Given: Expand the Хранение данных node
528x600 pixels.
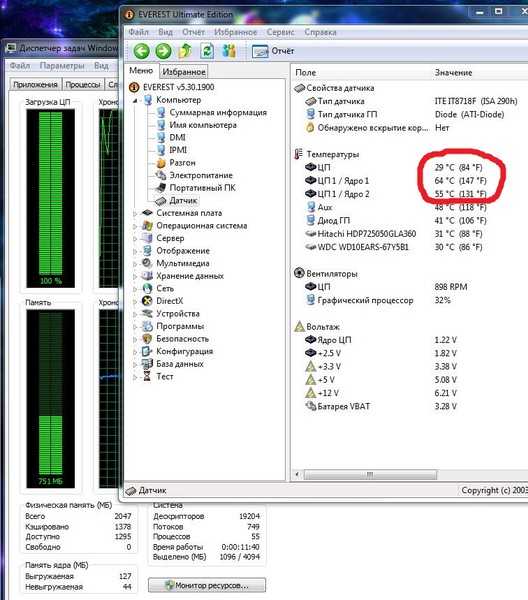Looking at the screenshot, I should pyautogui.click(x=135, y=276).
